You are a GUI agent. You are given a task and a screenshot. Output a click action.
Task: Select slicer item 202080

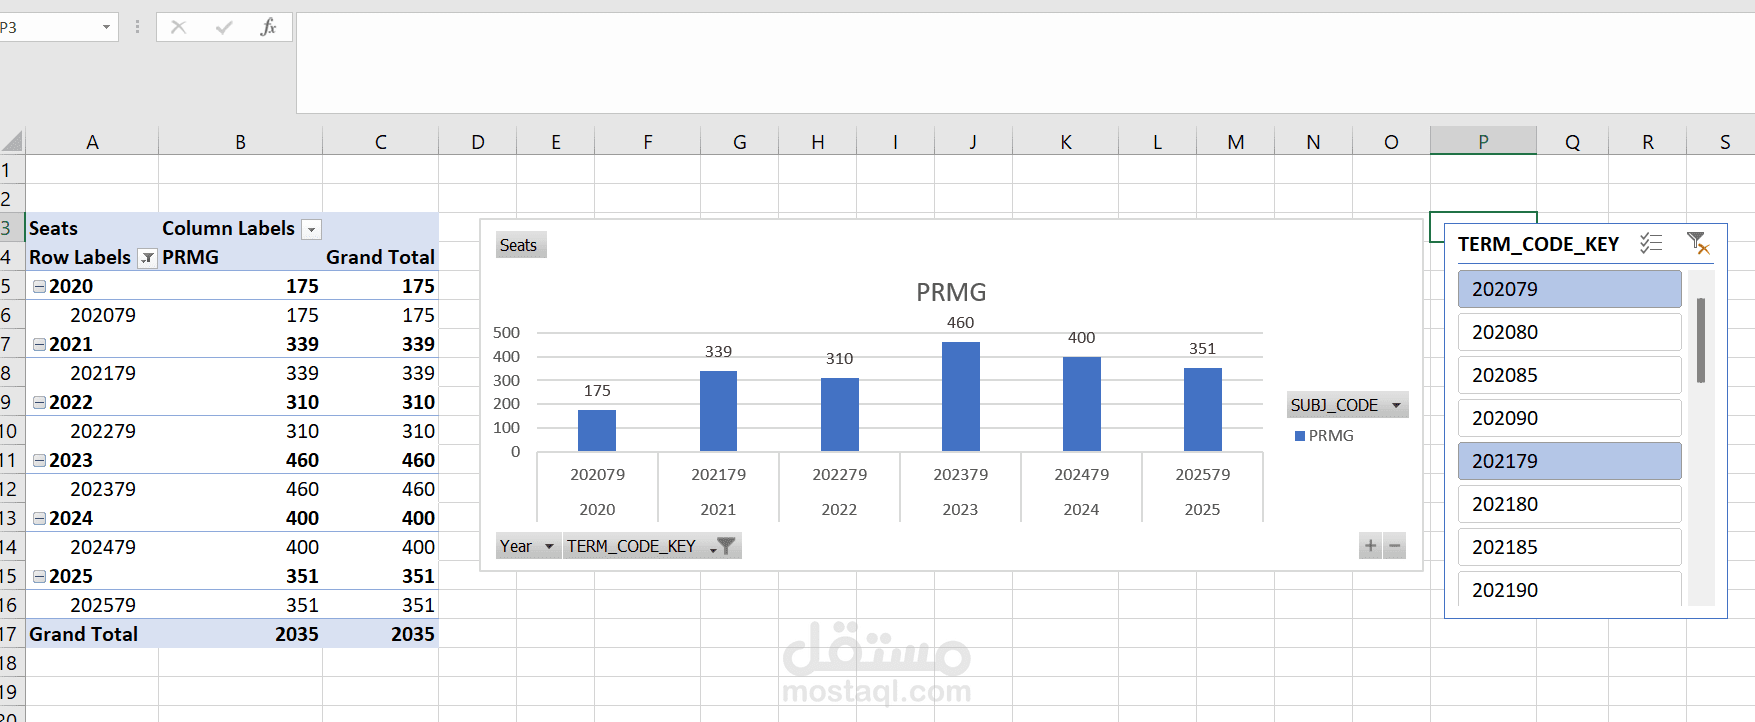click(x=1569, y=332)
